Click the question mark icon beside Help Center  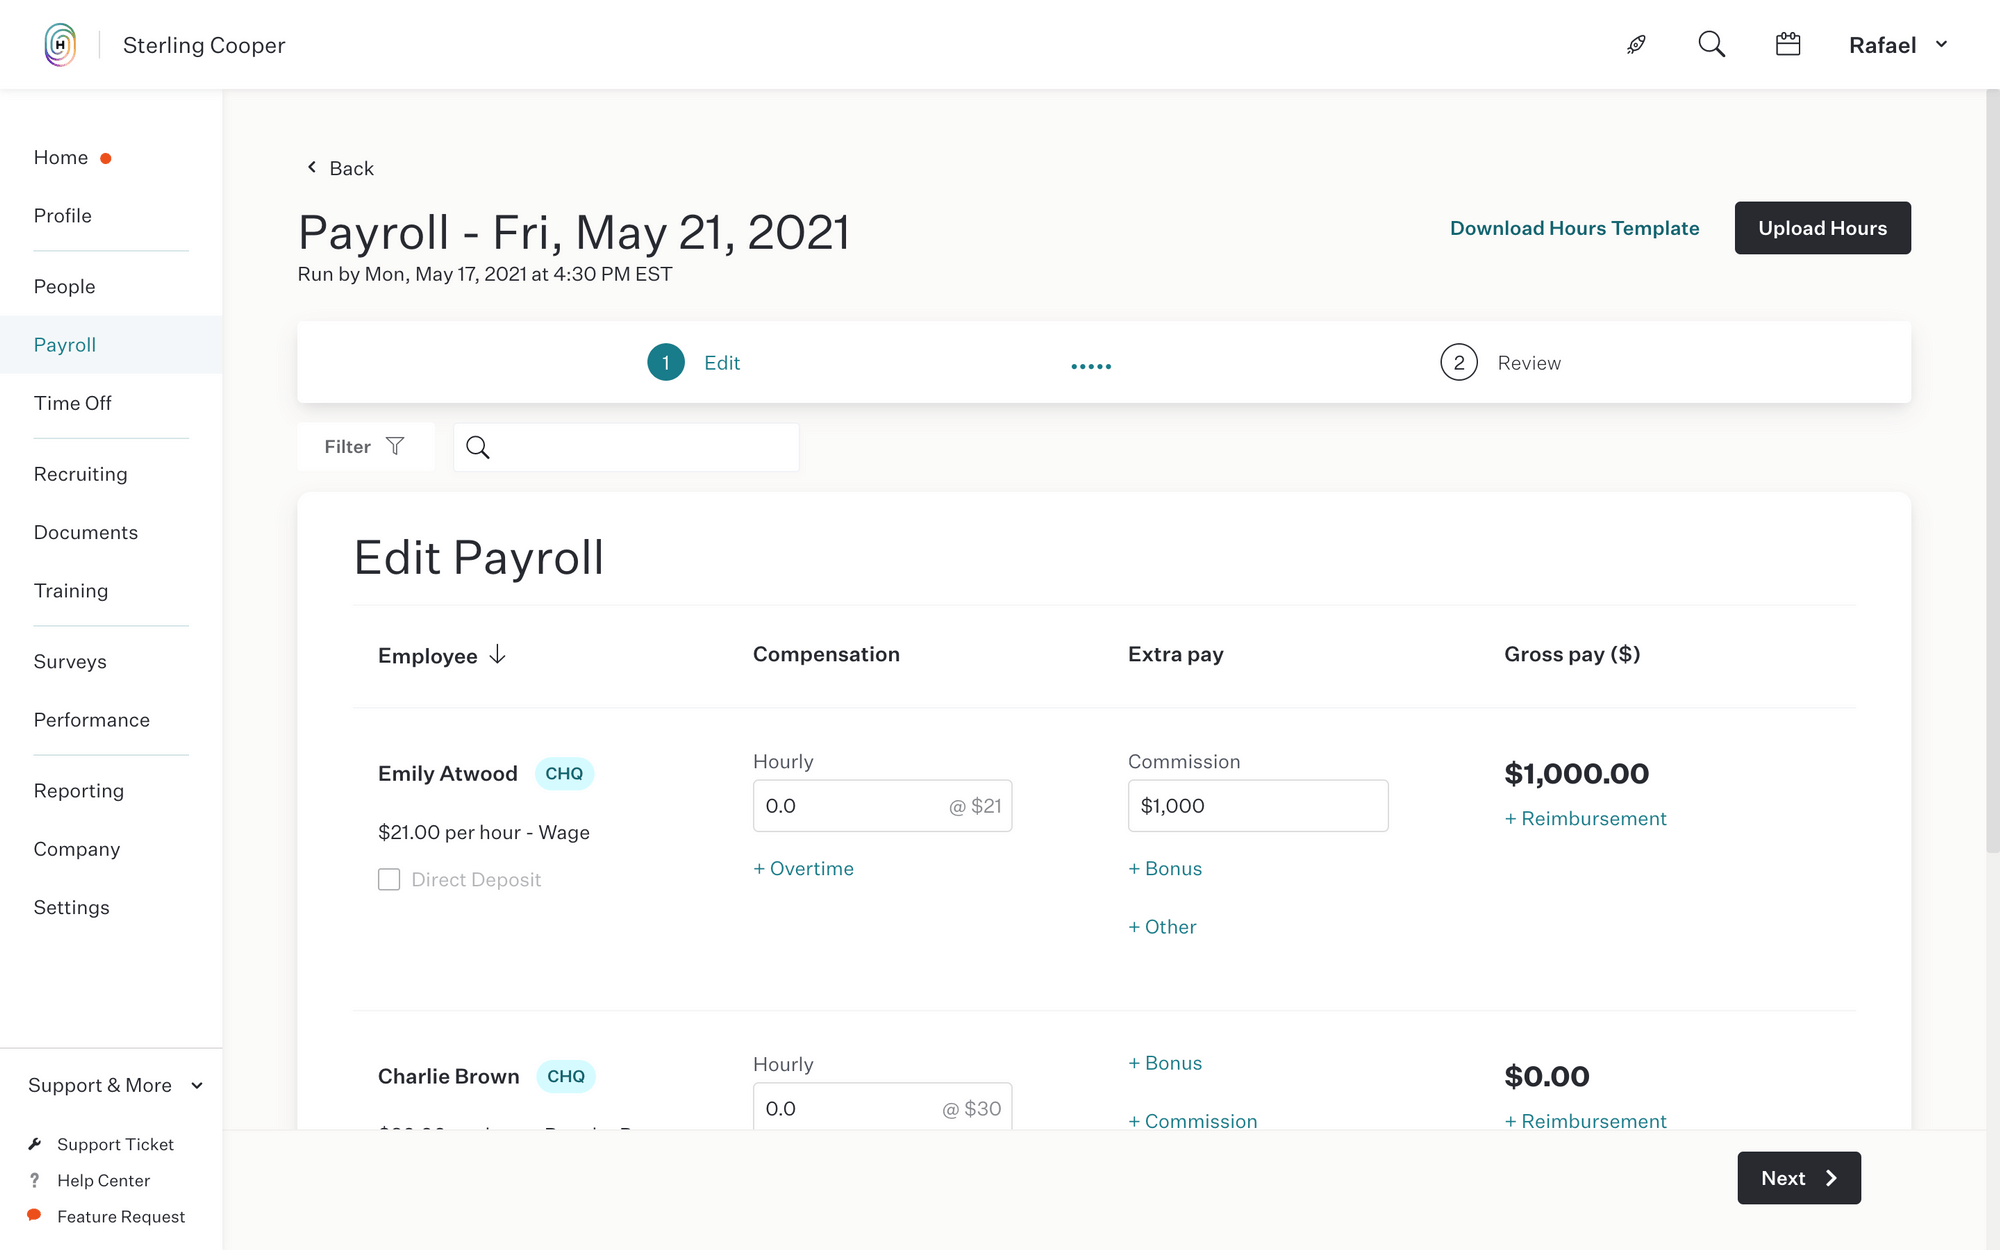(35, 1180)
